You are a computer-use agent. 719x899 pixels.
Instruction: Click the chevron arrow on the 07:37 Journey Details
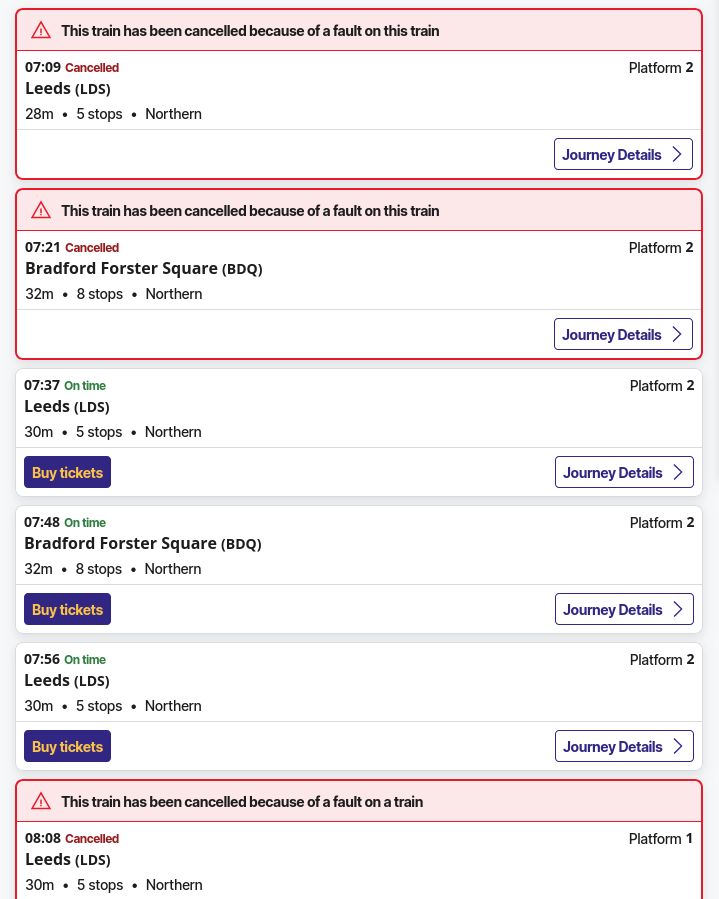click(677, 472)
